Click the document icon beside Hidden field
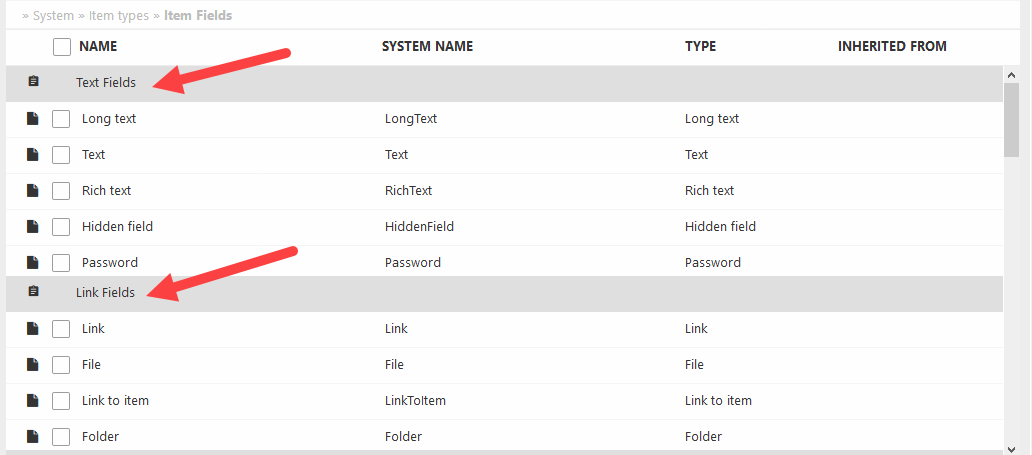Viewport: 1032px width, 455px height. (x=33, y=226)
